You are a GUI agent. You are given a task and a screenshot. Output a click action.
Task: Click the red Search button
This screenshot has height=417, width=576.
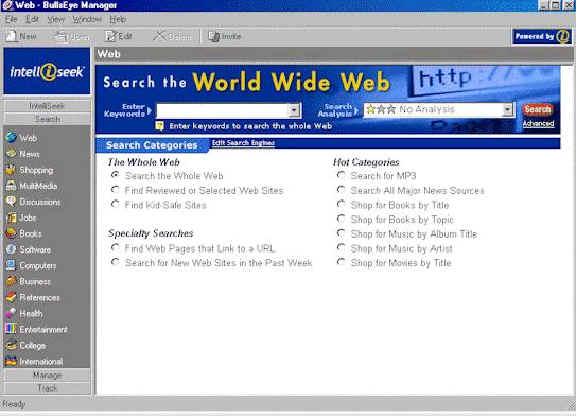538,109
